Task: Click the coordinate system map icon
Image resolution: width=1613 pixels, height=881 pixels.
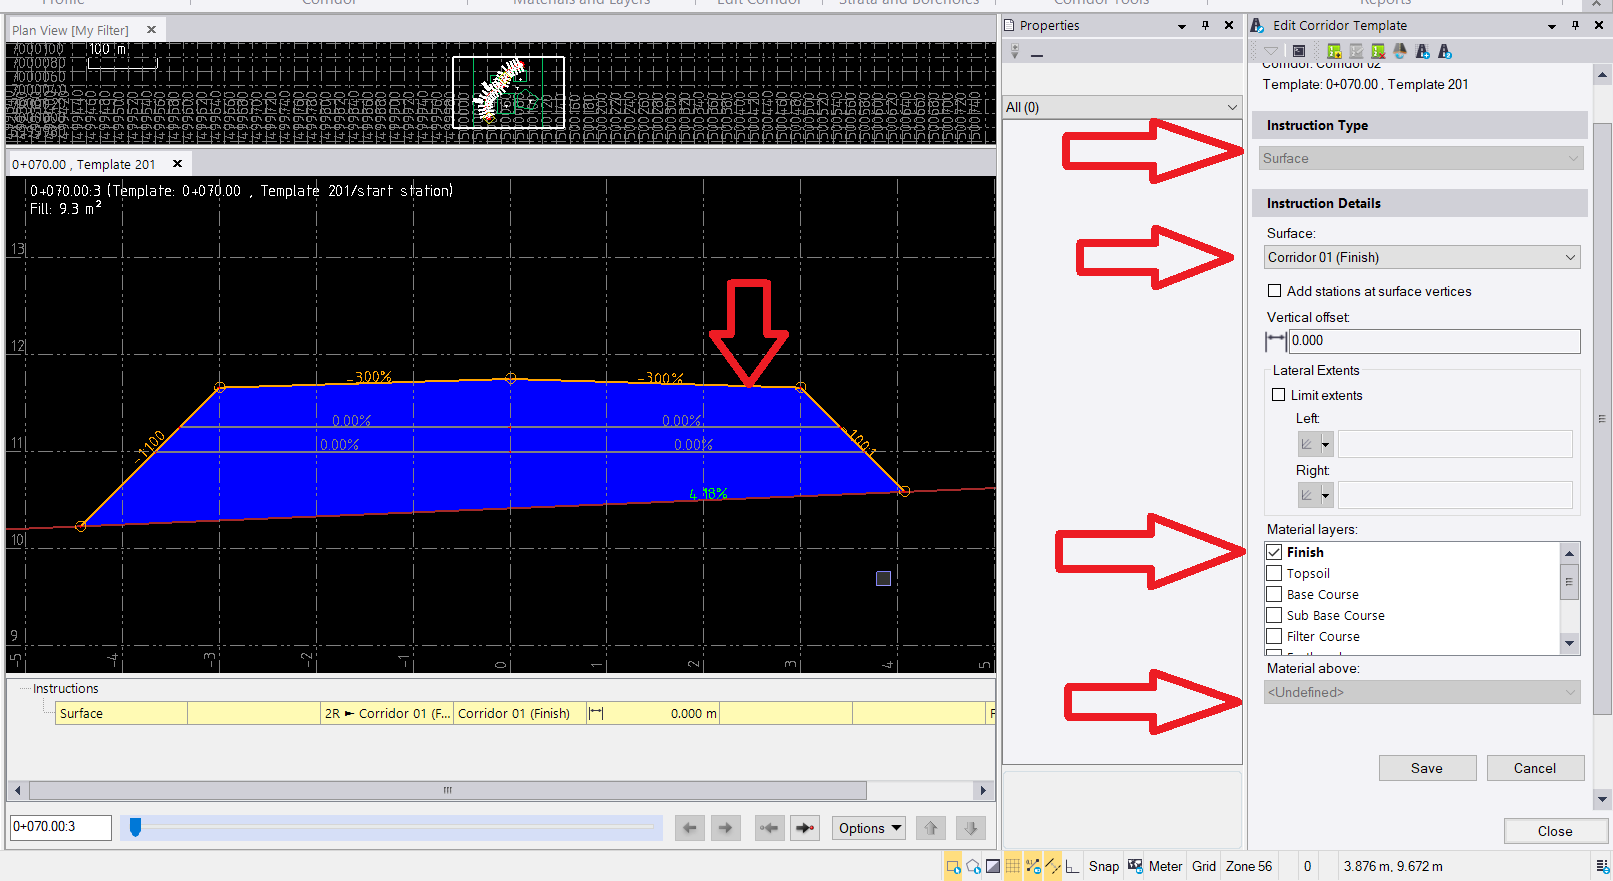Action: coord(1135,866)
